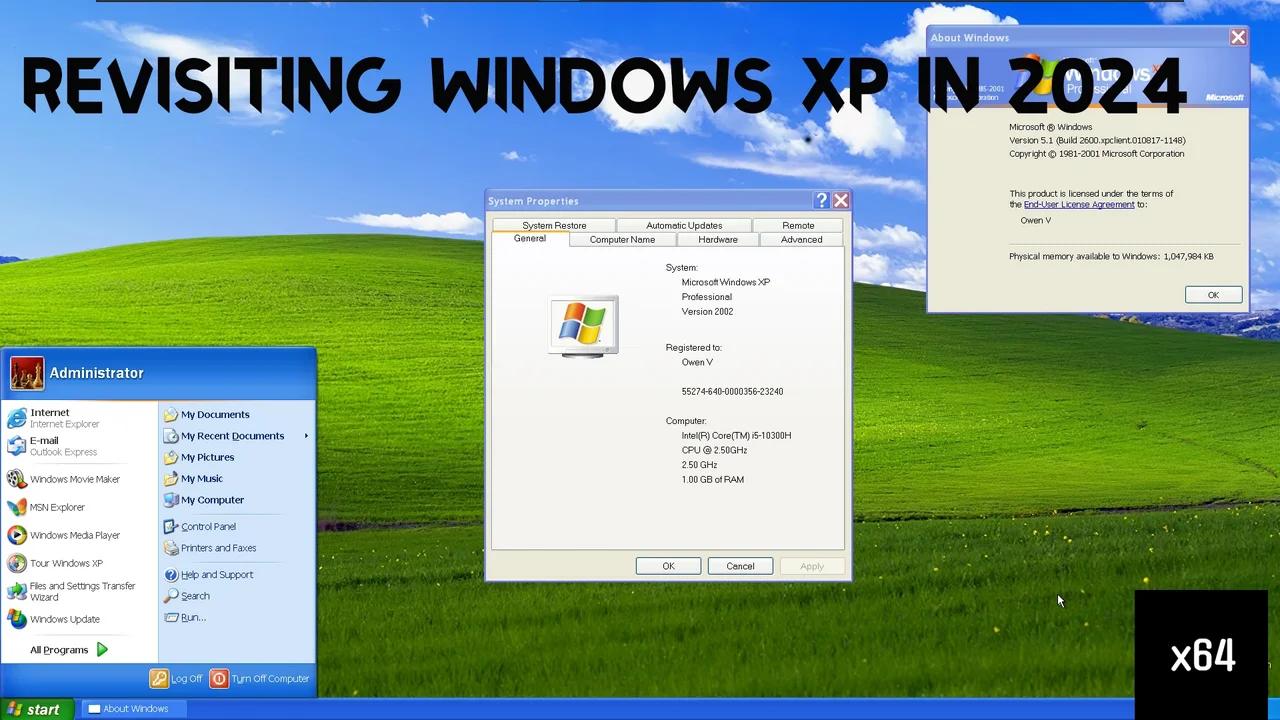Screen dimensions: 1280x720
Task: Click the help question mark in System Properties
Action: [x=822, y=201]
